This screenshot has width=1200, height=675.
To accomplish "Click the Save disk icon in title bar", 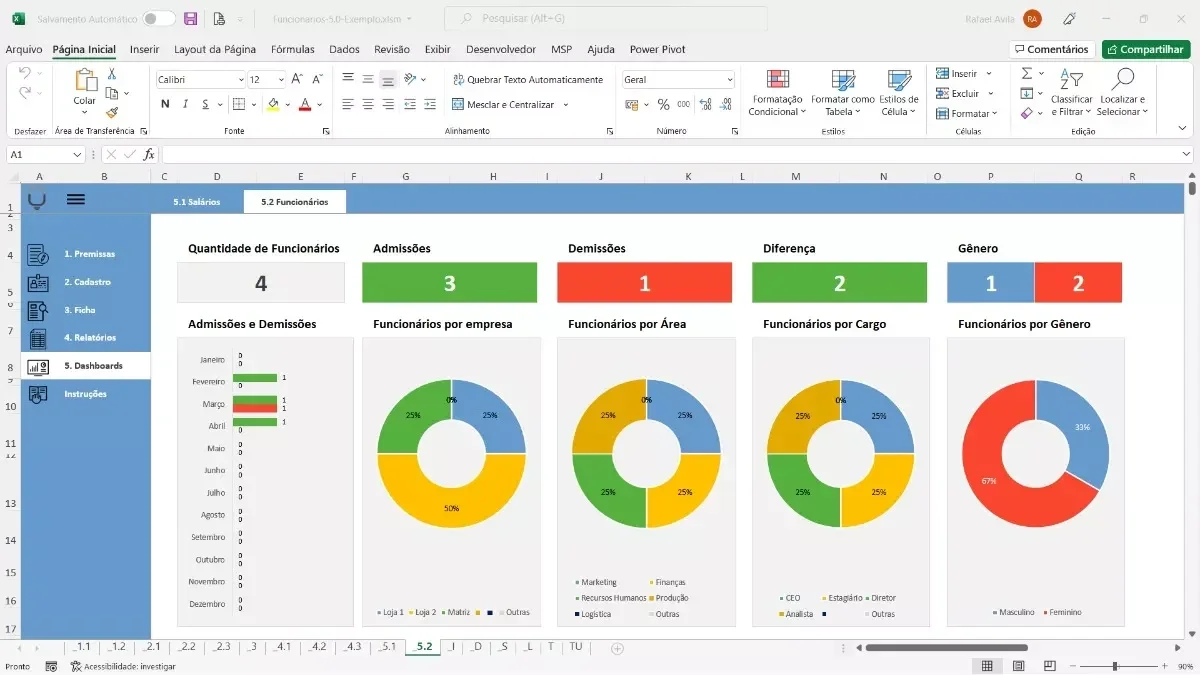I will click(190, 19).
